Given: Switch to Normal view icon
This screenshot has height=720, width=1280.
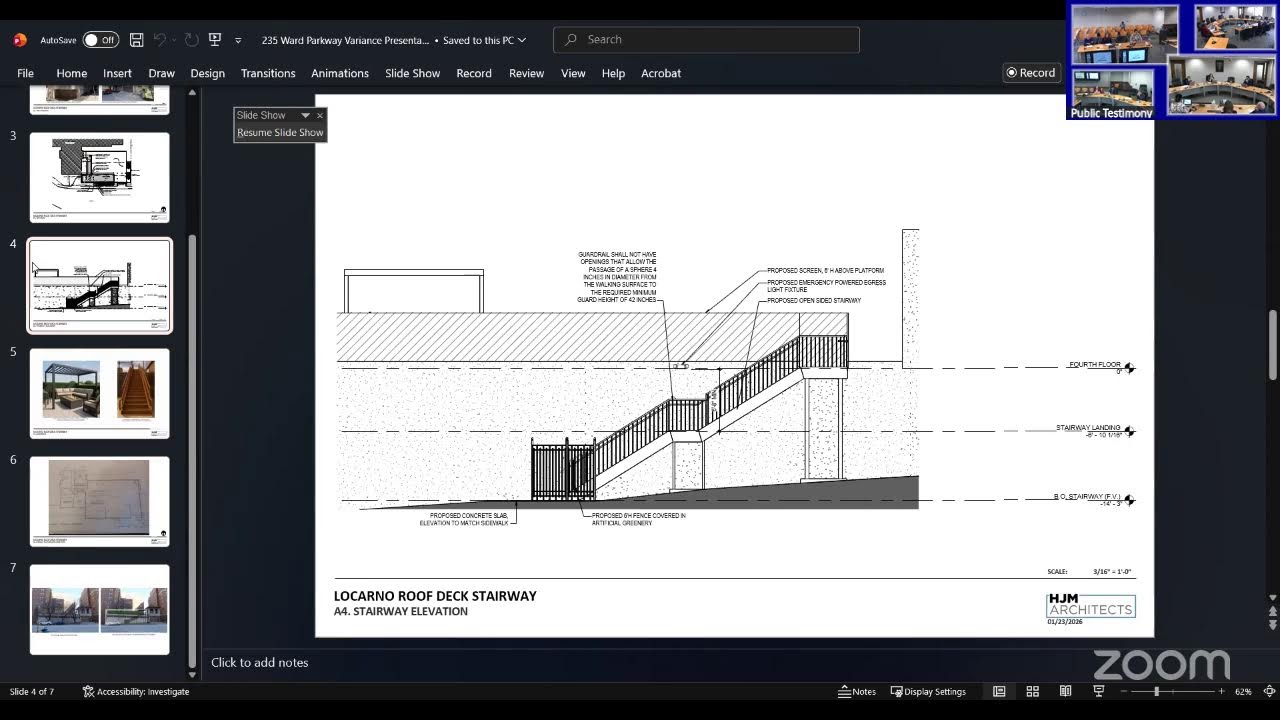Looking at the screenshot, I should click(999, 692).
